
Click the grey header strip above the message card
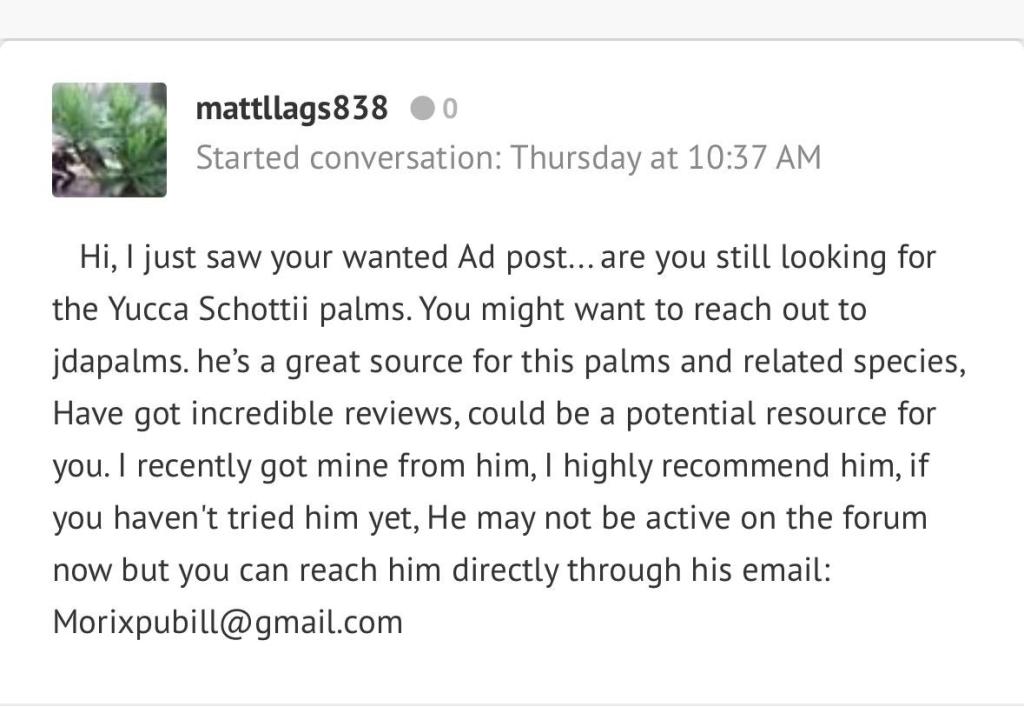pos(512,19)
